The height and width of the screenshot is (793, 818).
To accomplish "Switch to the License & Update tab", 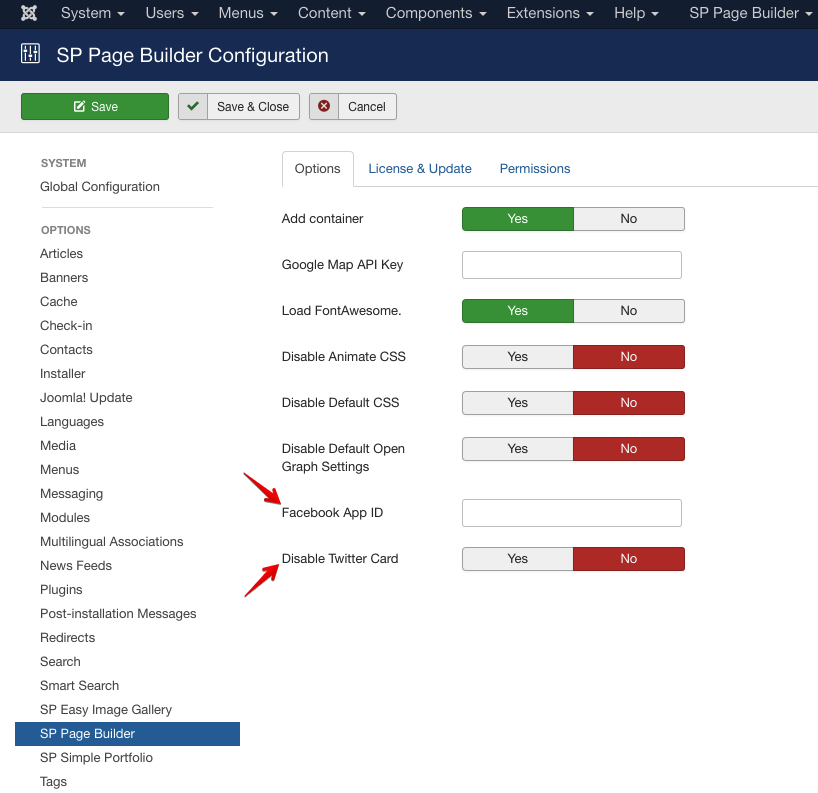I will pyautogui.click(x=420, y=169).
